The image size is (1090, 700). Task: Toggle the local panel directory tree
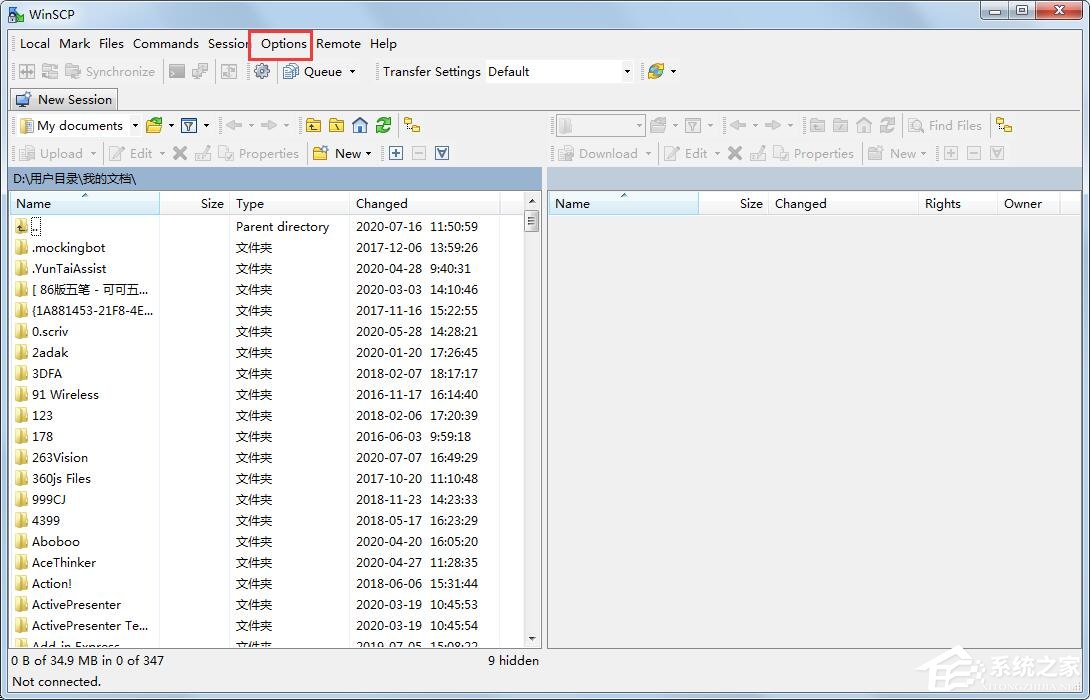412,126
